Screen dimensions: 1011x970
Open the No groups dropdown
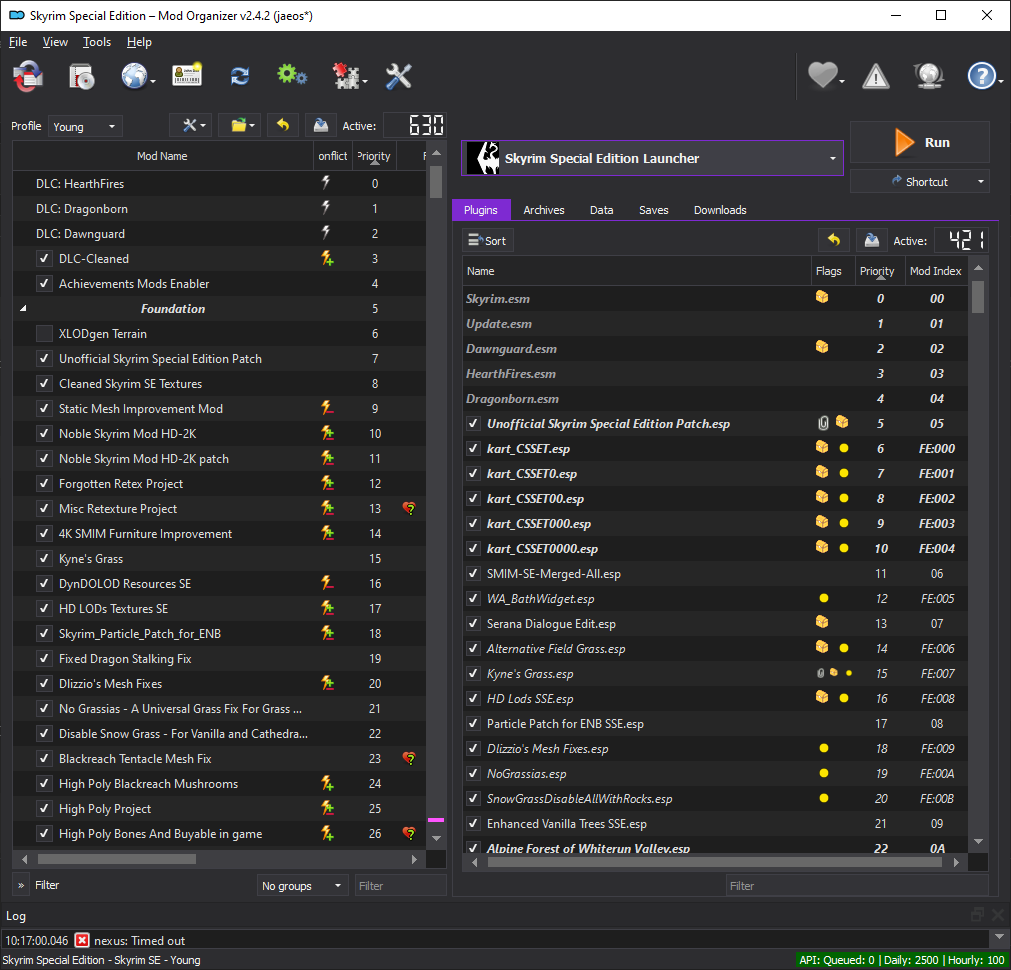pos(302,886)
